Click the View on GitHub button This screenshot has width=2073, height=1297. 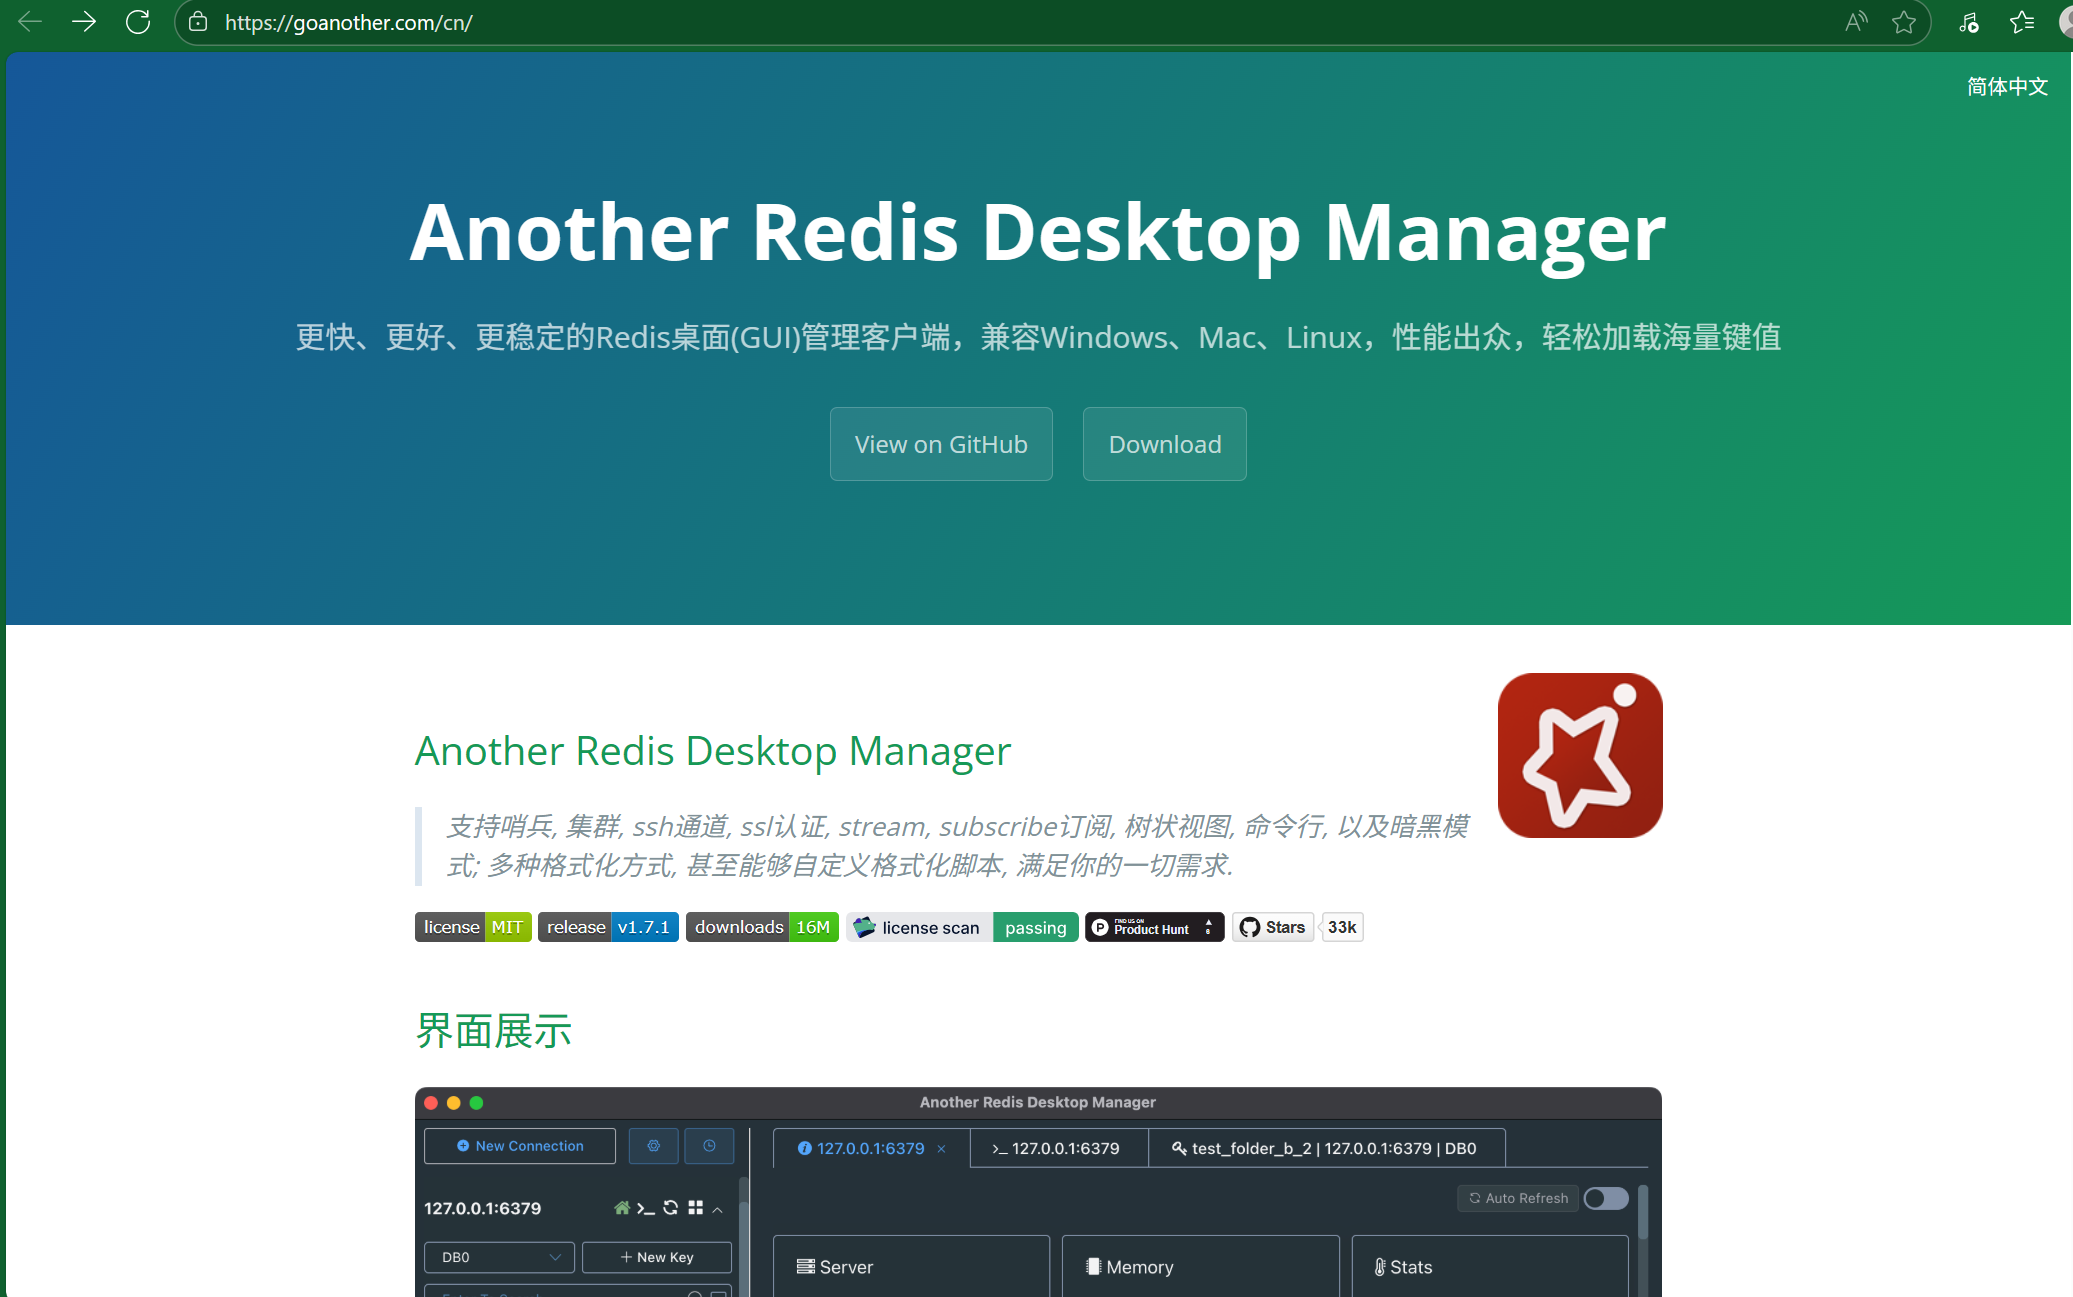pyautogui.click(x=941, y=444)
